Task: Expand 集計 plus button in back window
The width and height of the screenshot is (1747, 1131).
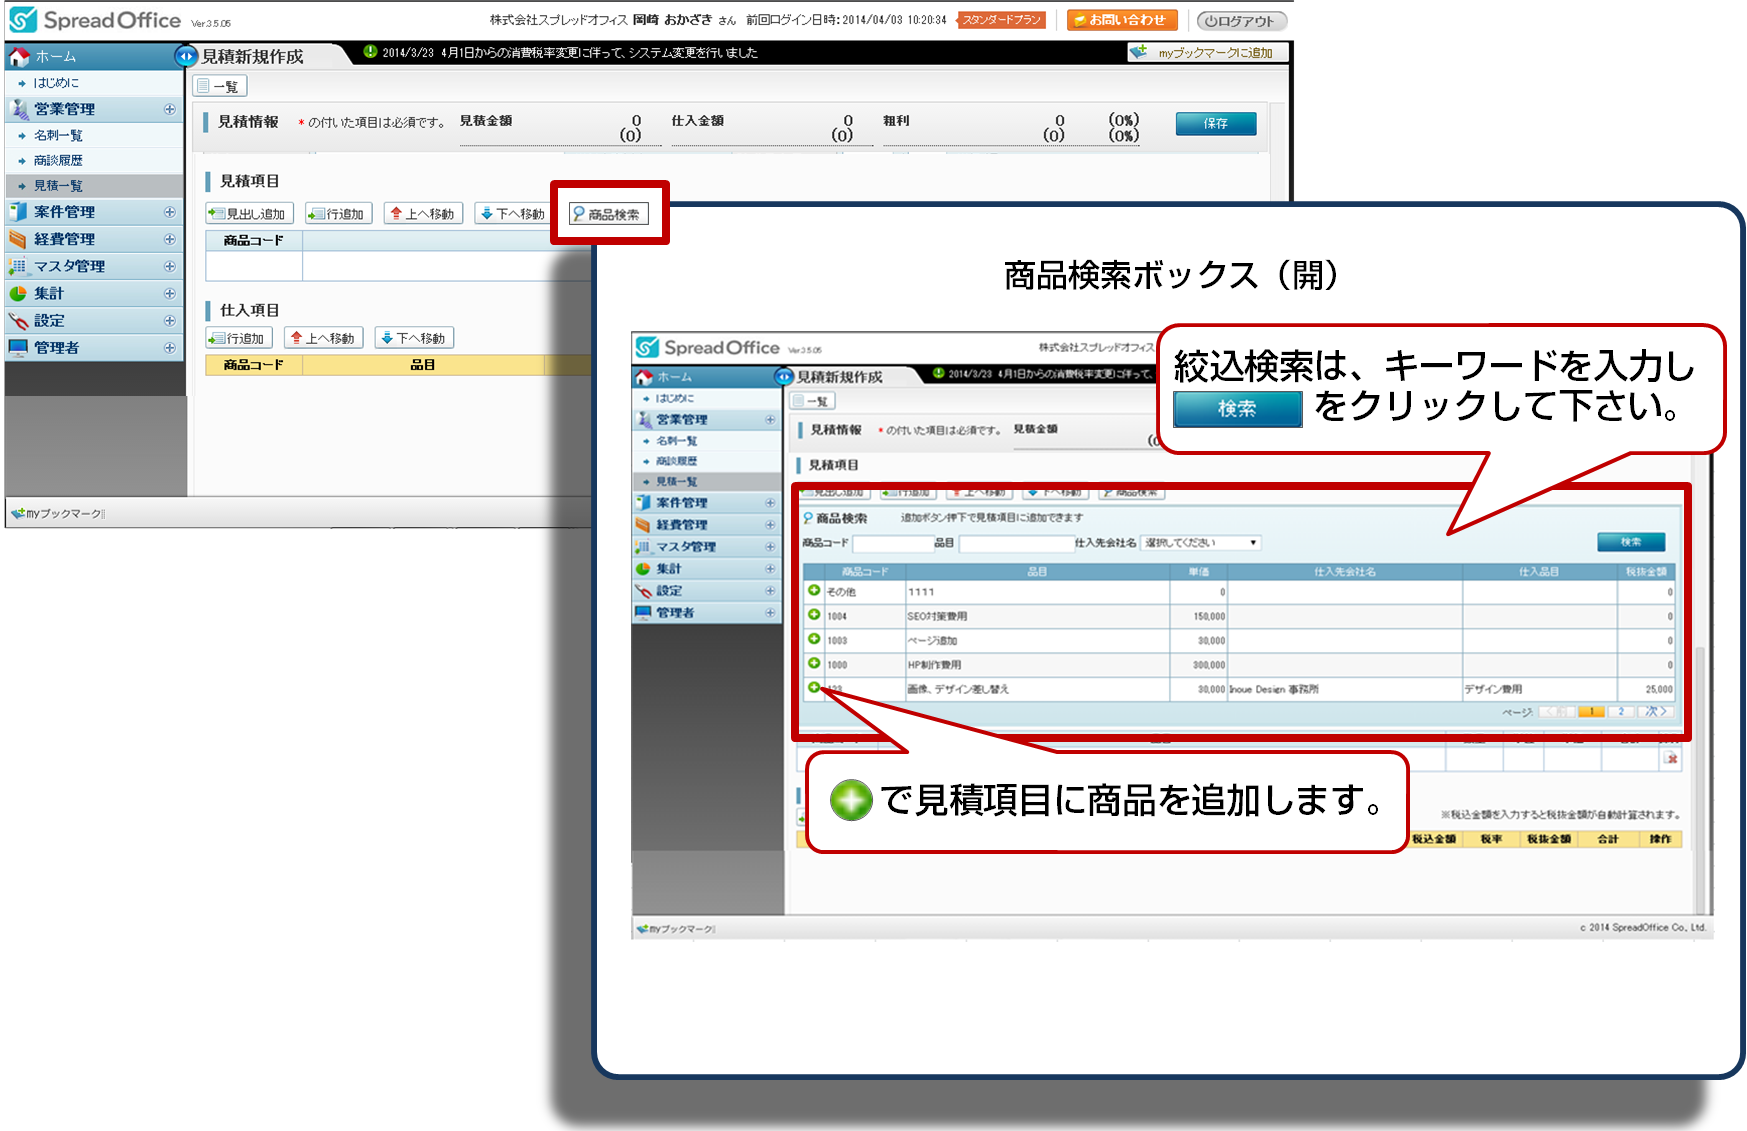Action: (169, 293)
